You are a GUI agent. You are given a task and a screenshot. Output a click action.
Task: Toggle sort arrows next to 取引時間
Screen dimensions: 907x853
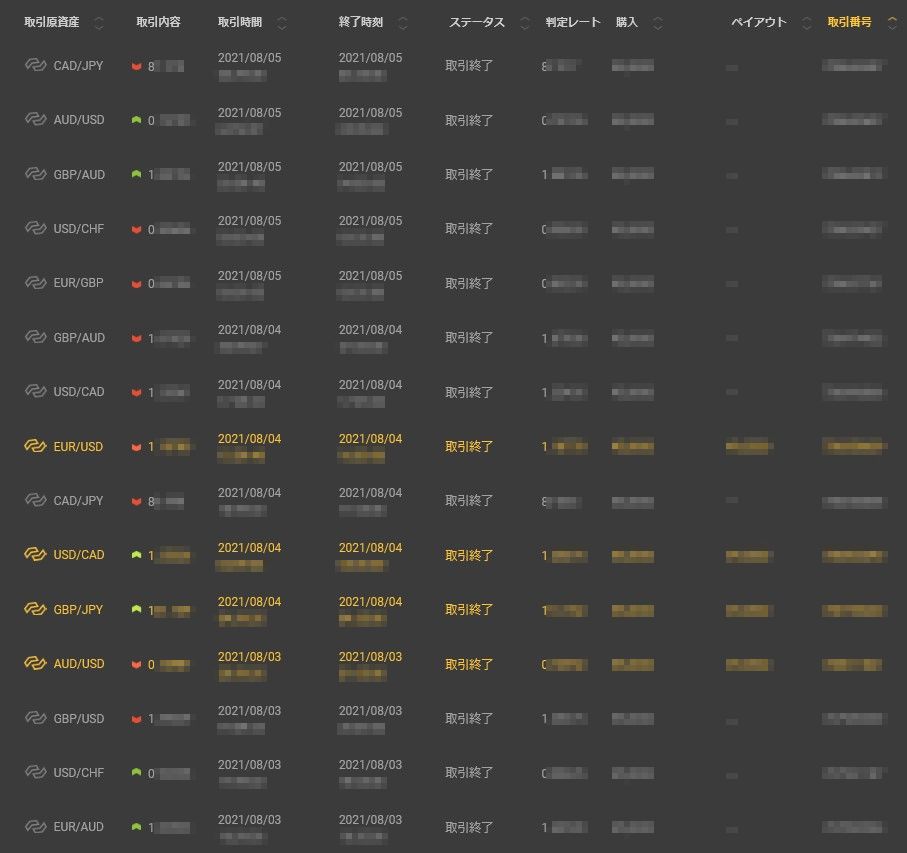pos(281,23)
